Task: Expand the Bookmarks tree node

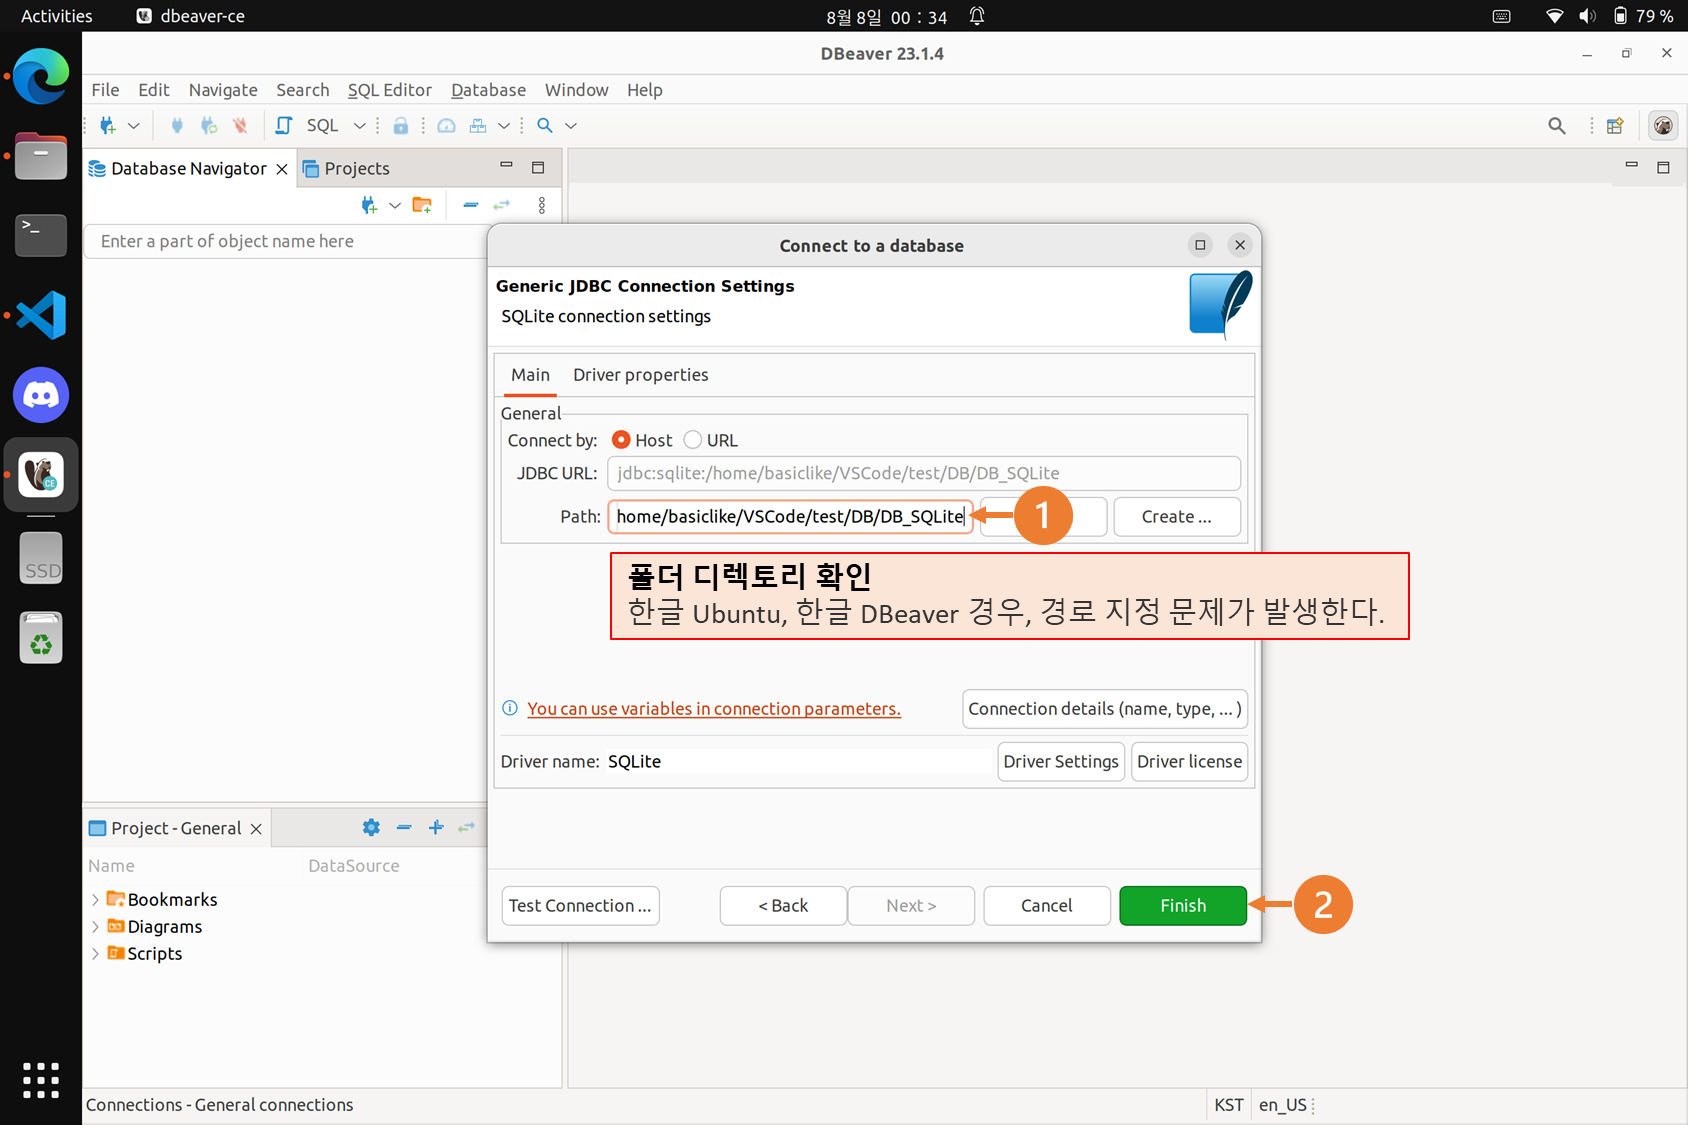Action: (x=95, y=900)
